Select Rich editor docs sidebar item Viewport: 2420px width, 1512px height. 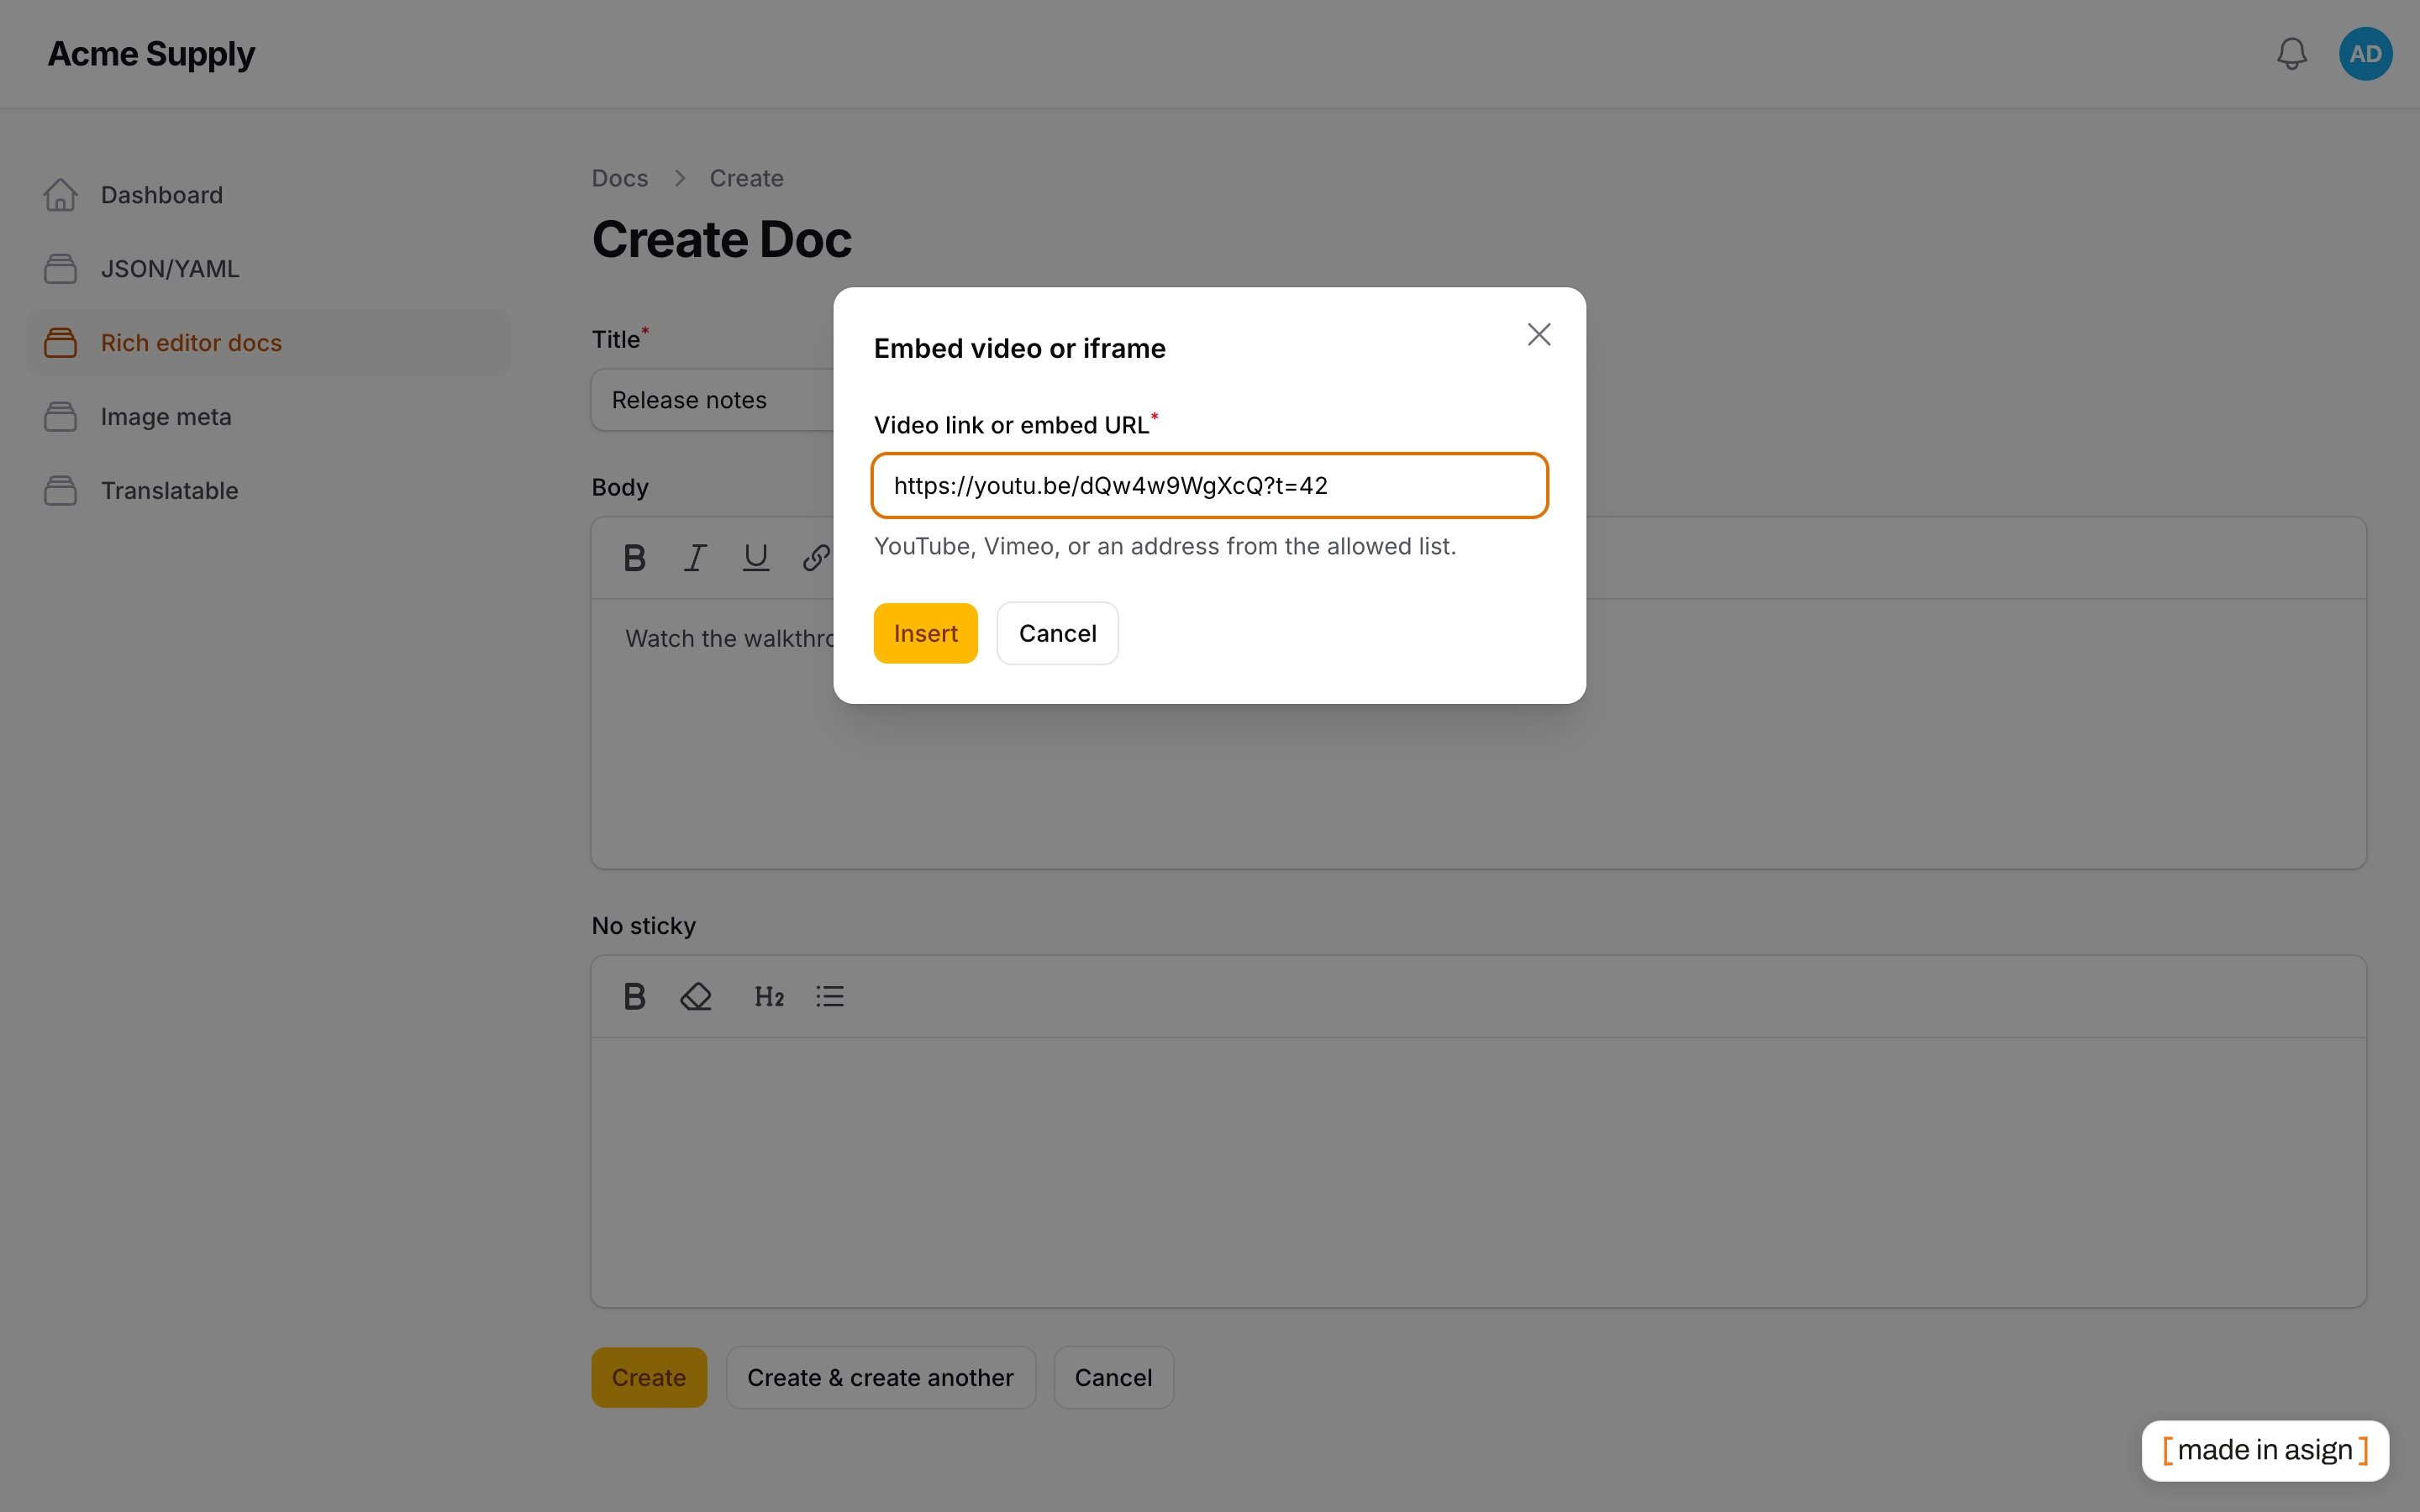point(268,343)
